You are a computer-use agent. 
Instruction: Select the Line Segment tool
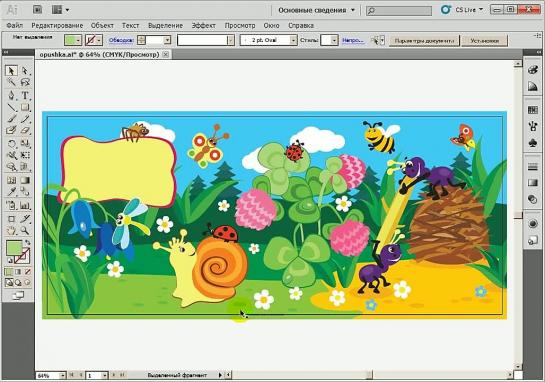coord(11,107)
